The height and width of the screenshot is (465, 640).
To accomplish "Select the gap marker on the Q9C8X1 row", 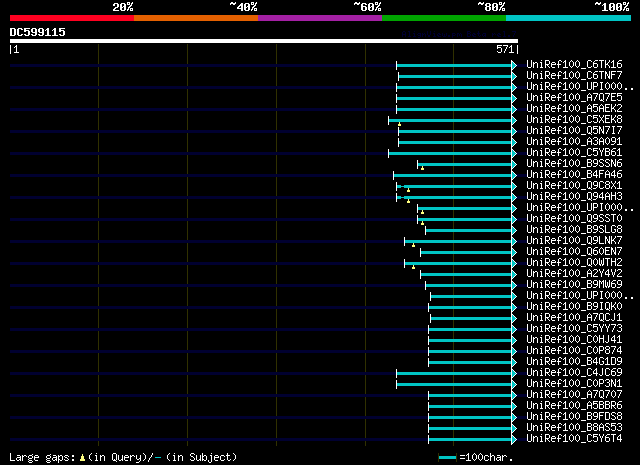I will click(408, 190).
